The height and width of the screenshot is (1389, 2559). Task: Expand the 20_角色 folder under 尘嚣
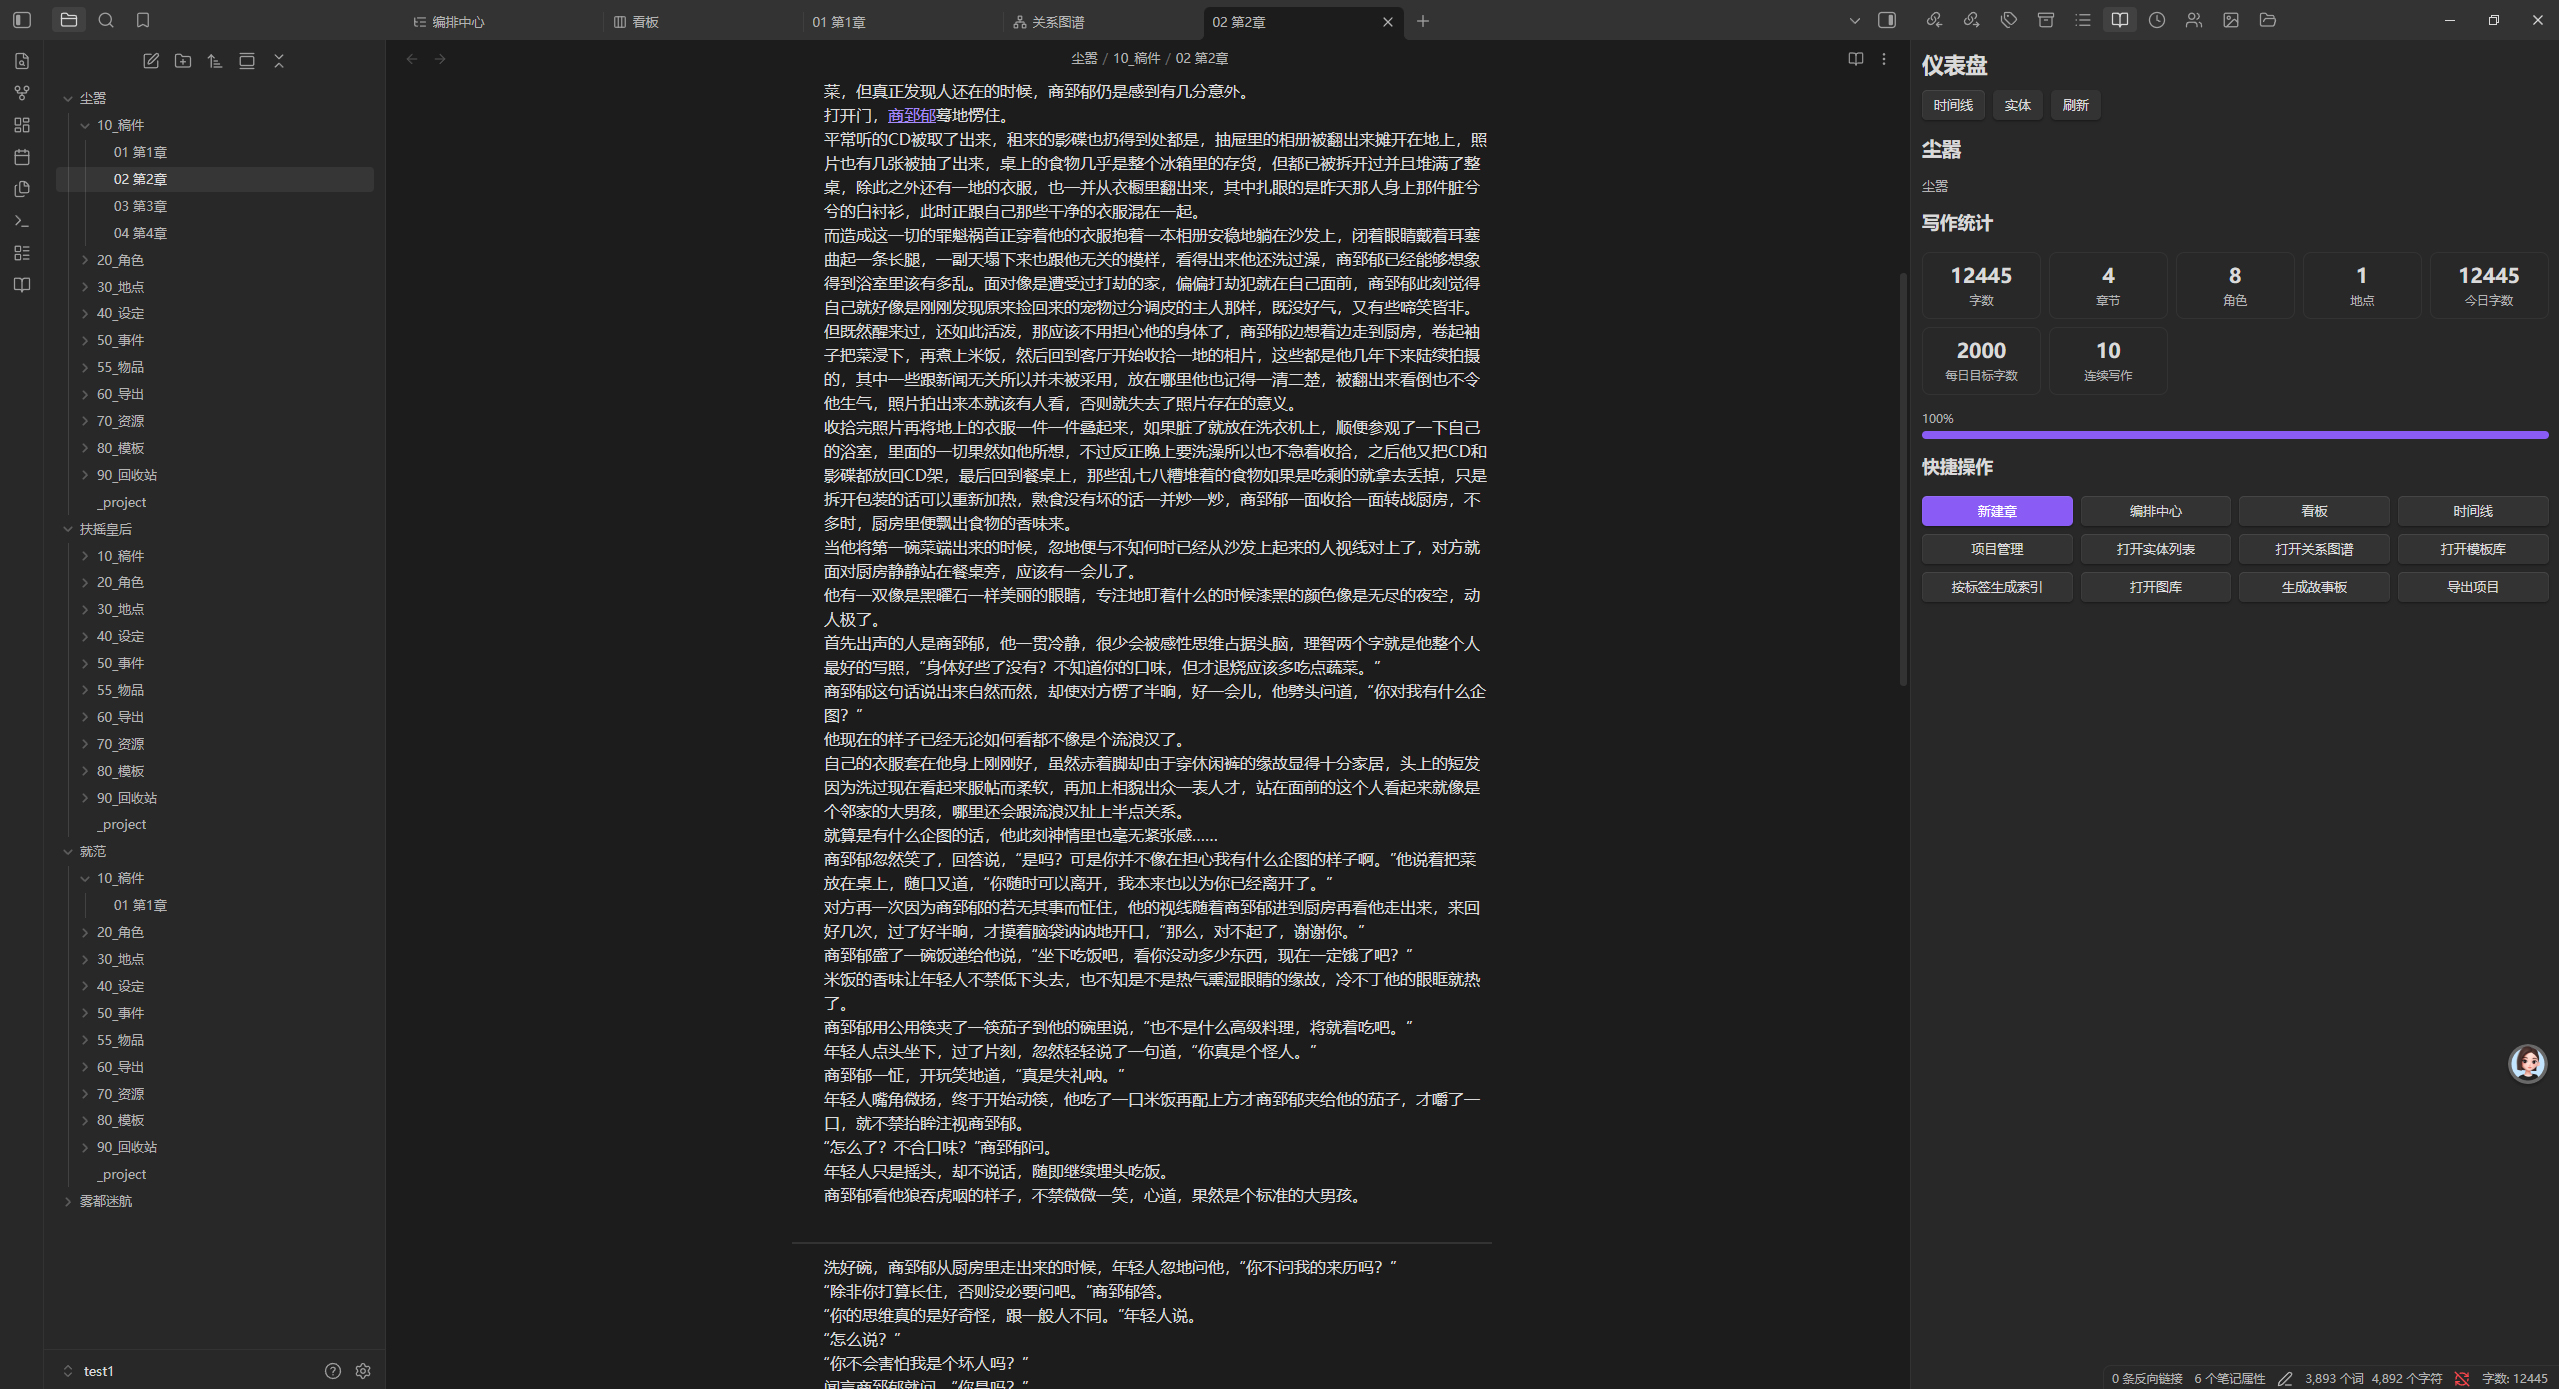120,260
